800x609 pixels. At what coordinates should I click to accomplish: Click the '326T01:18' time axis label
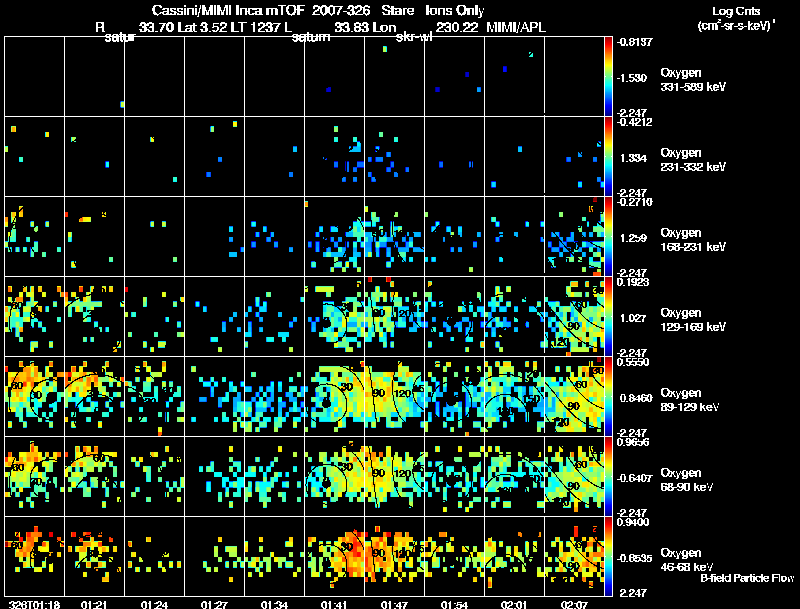click(35, 604)
